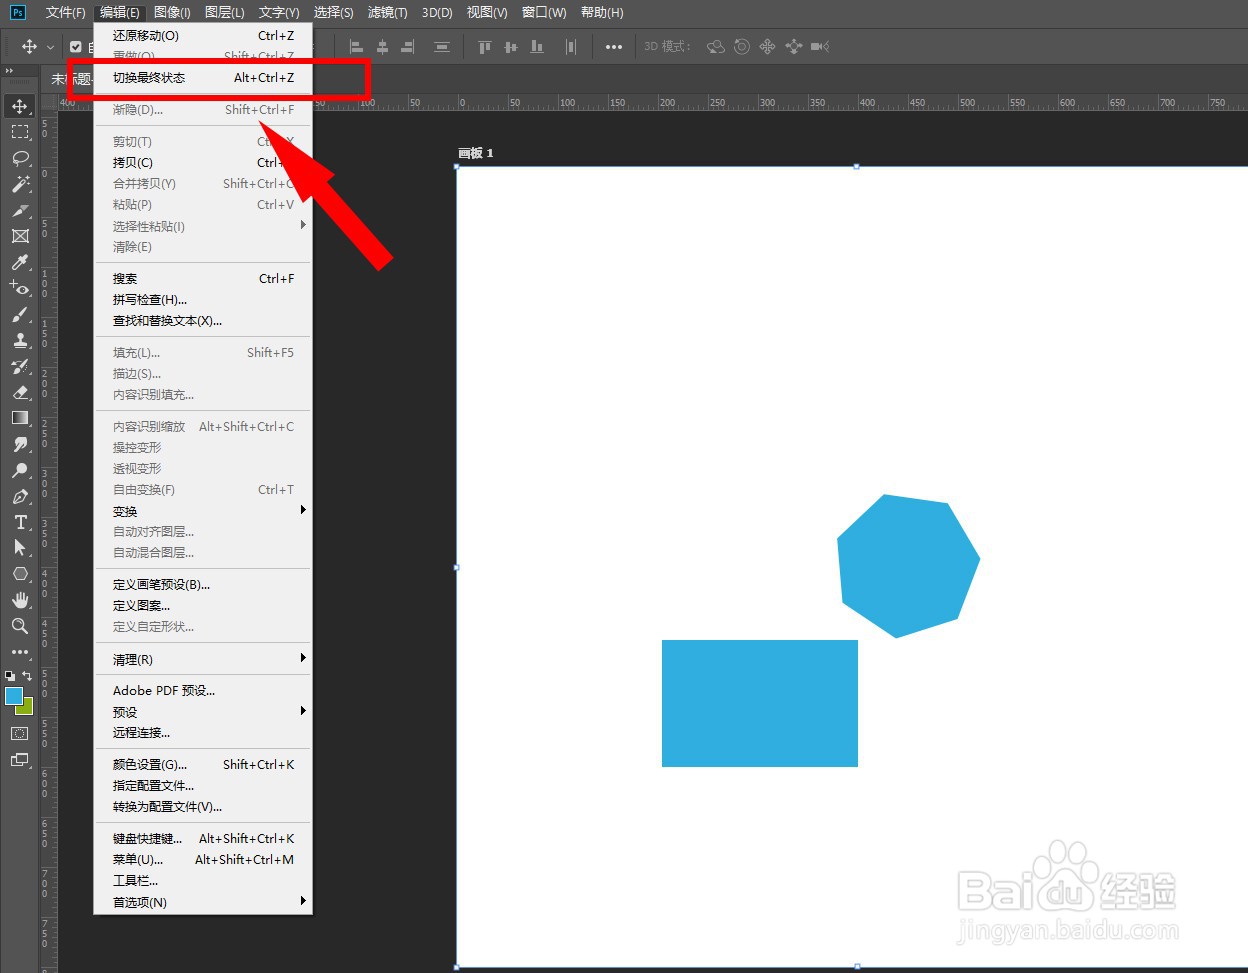The height and width of the screenshot is (973, 1248).
Task: Choose 工具栏... menu entry
Action: 203,881
